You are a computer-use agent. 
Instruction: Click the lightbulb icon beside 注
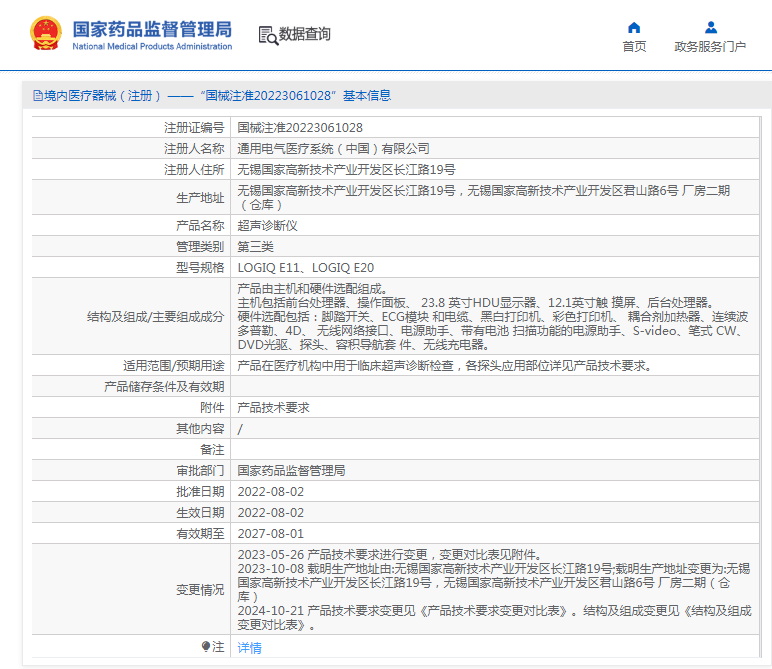pos(206,647)
